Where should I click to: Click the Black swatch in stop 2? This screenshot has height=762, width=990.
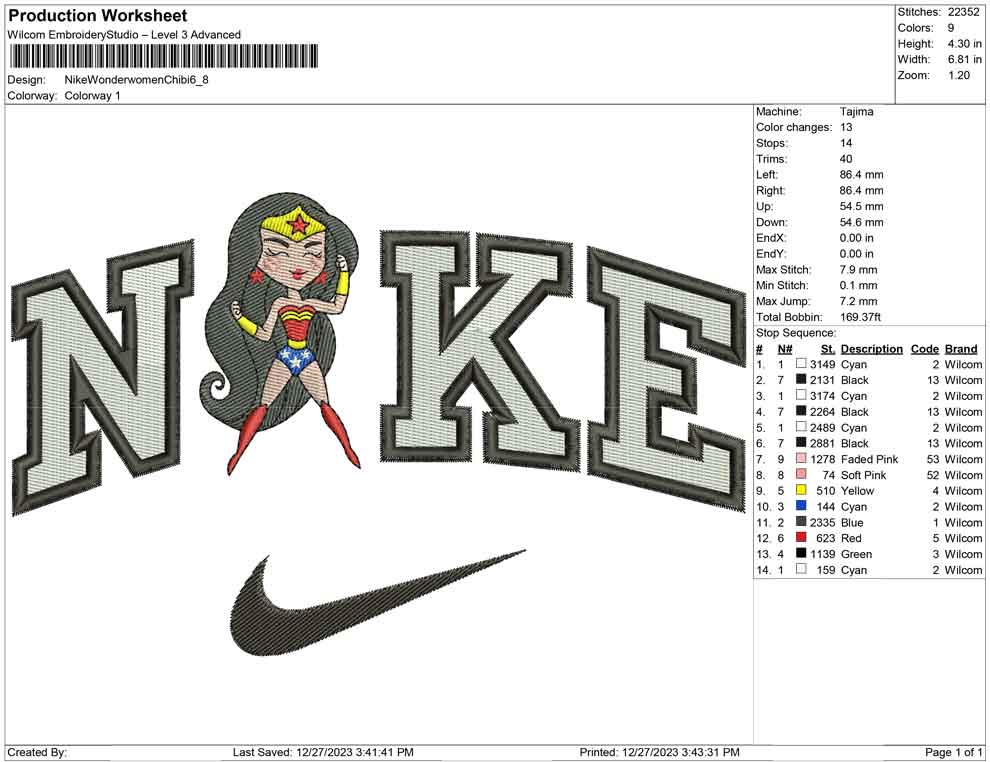pyautogui.click(x=801, y=379)
